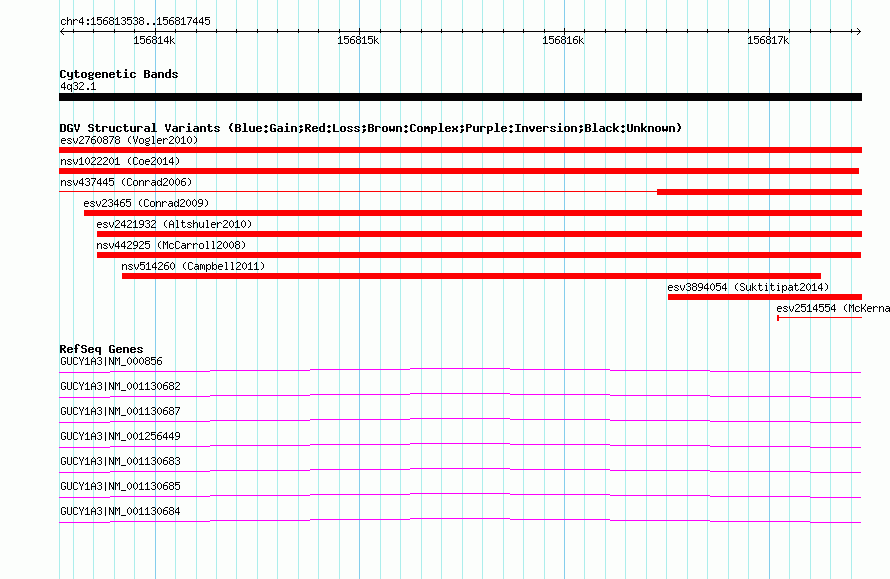Select the magenta intron line under NM_001130685

pos(460,494)
